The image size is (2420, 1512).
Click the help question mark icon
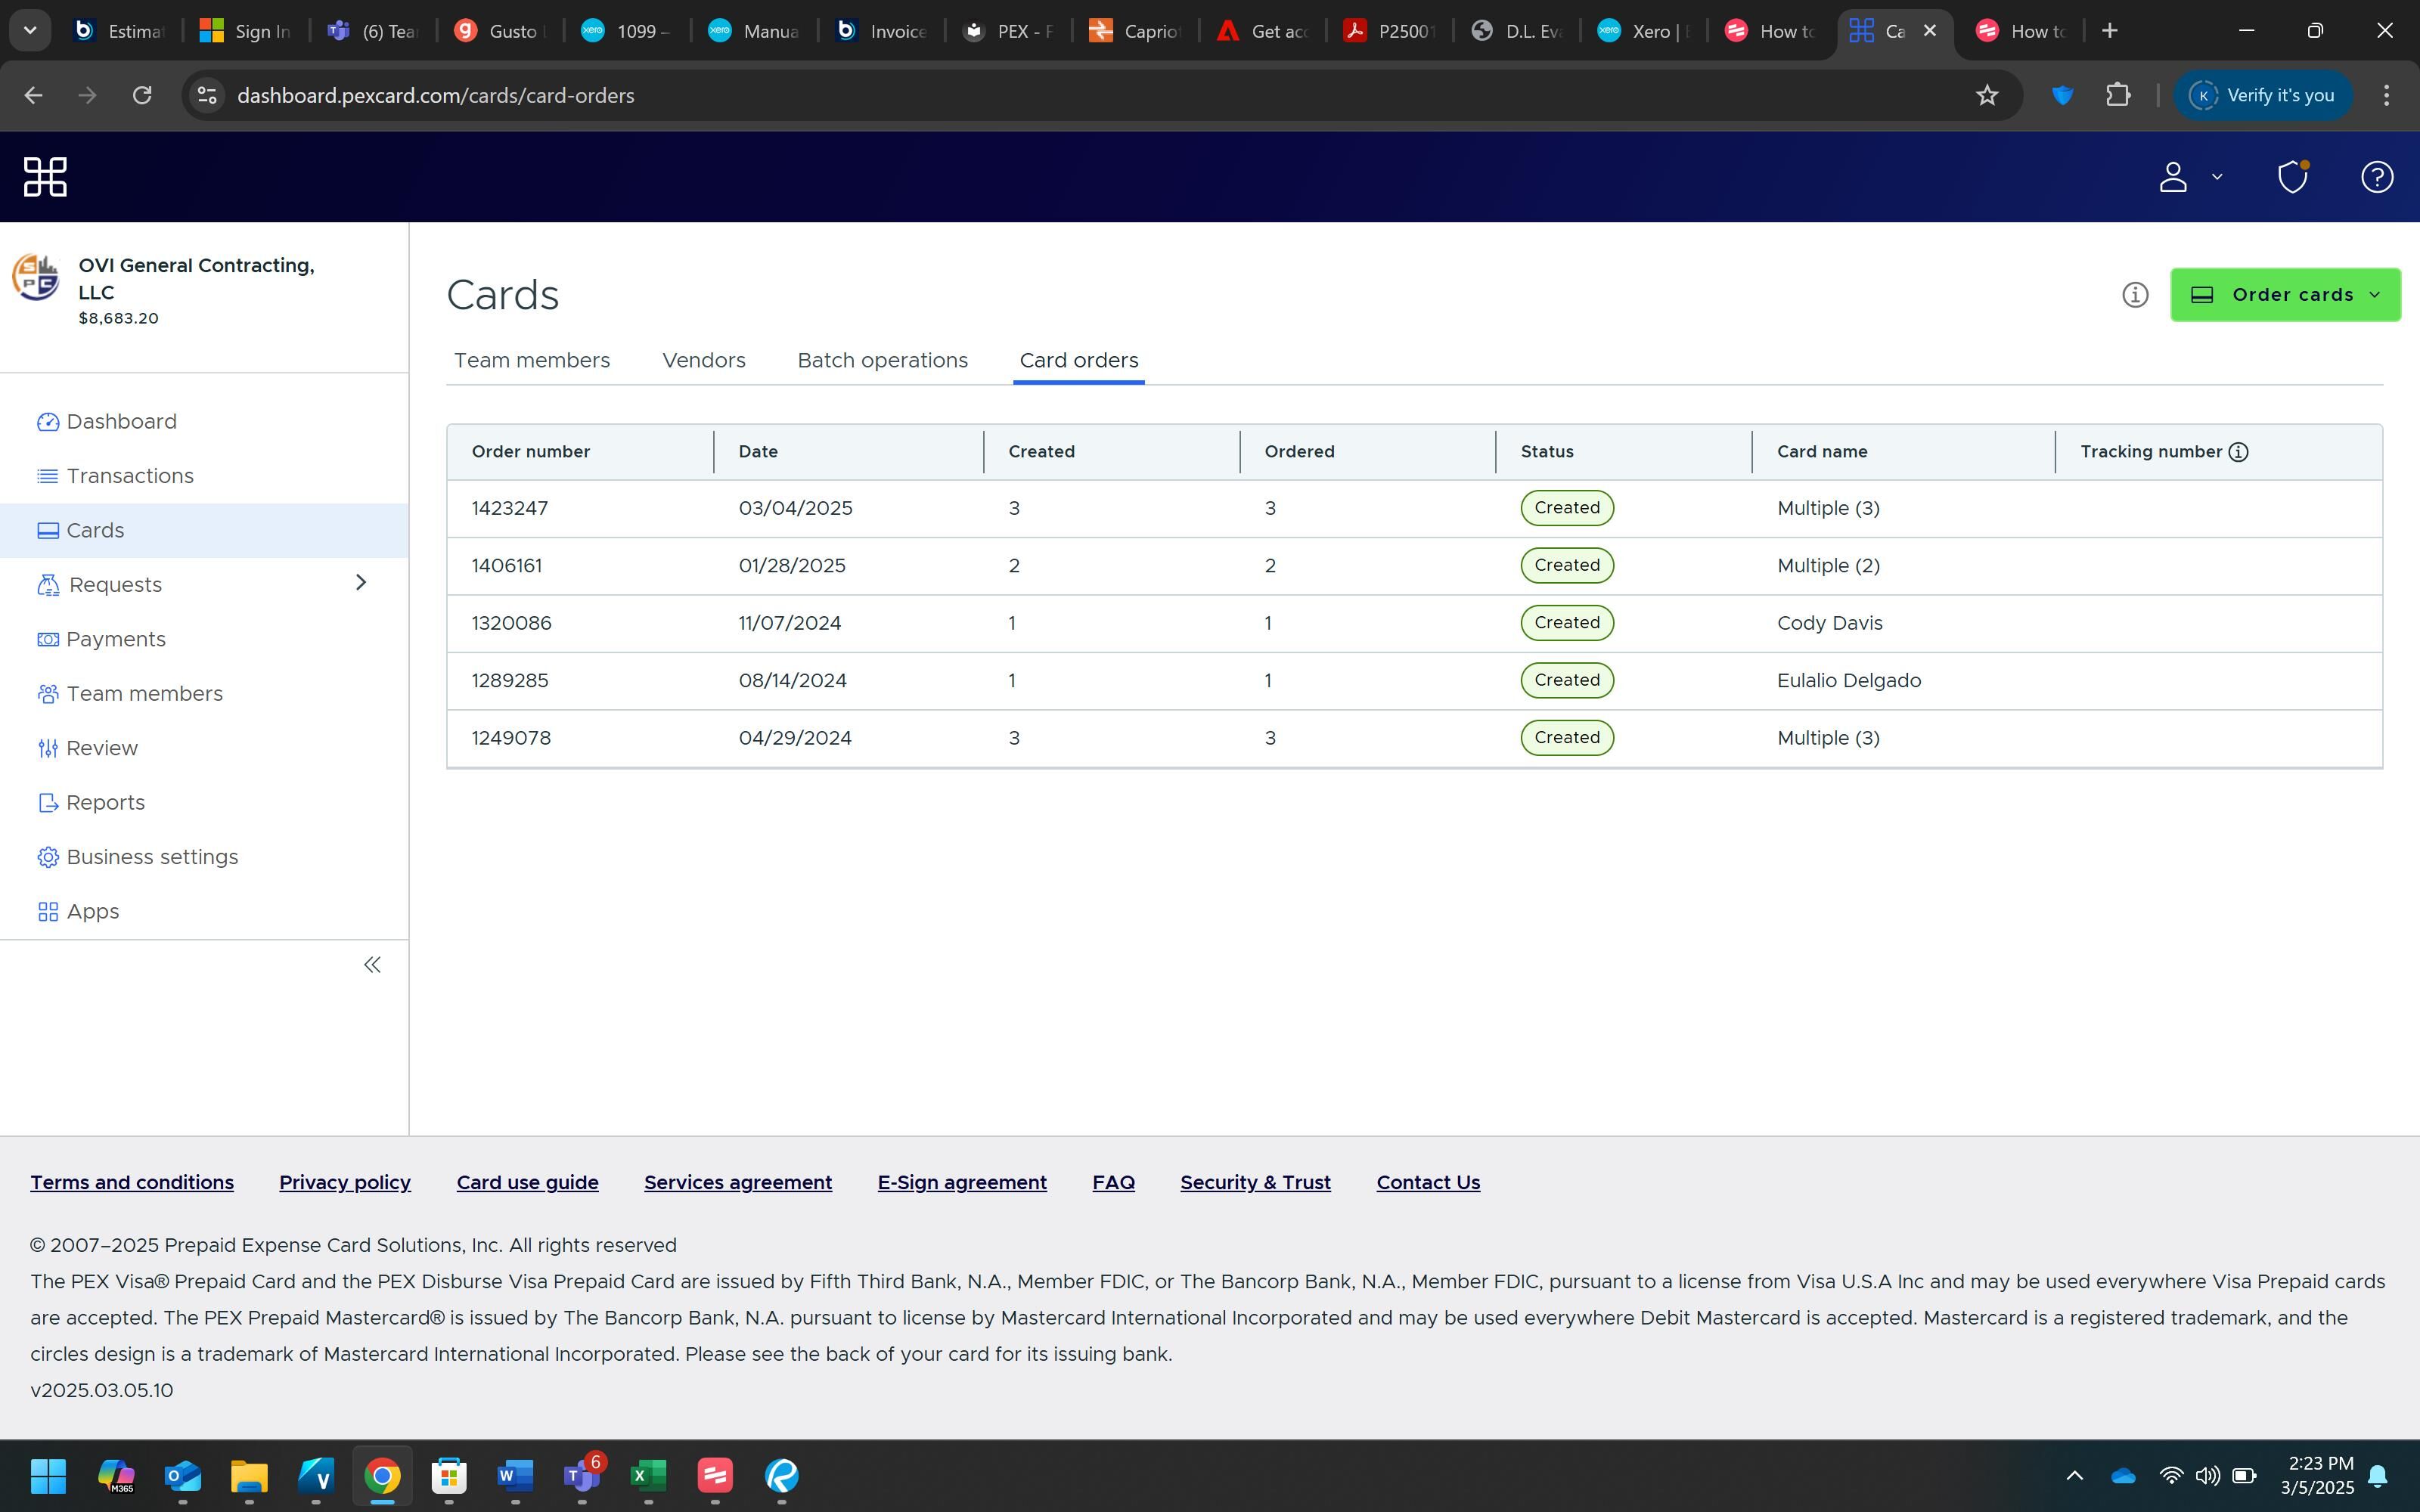[2376, 177]
